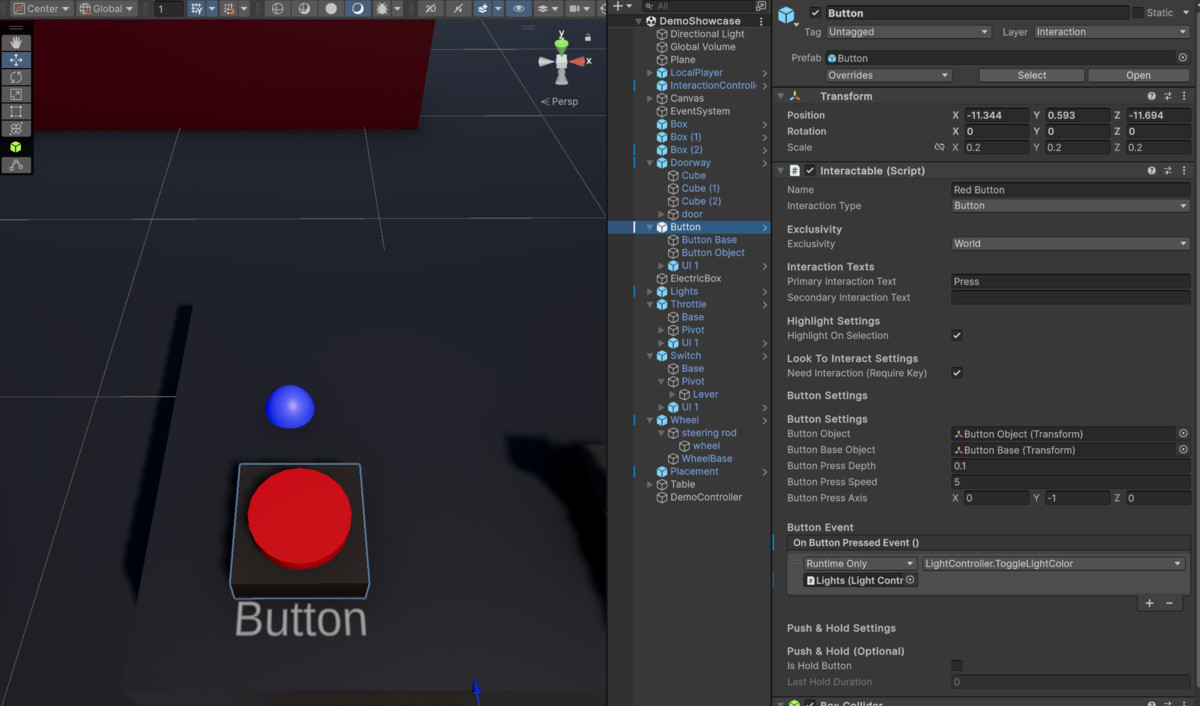
Task: Select the Hand (View) tool
Action: [x=16, y=42]
